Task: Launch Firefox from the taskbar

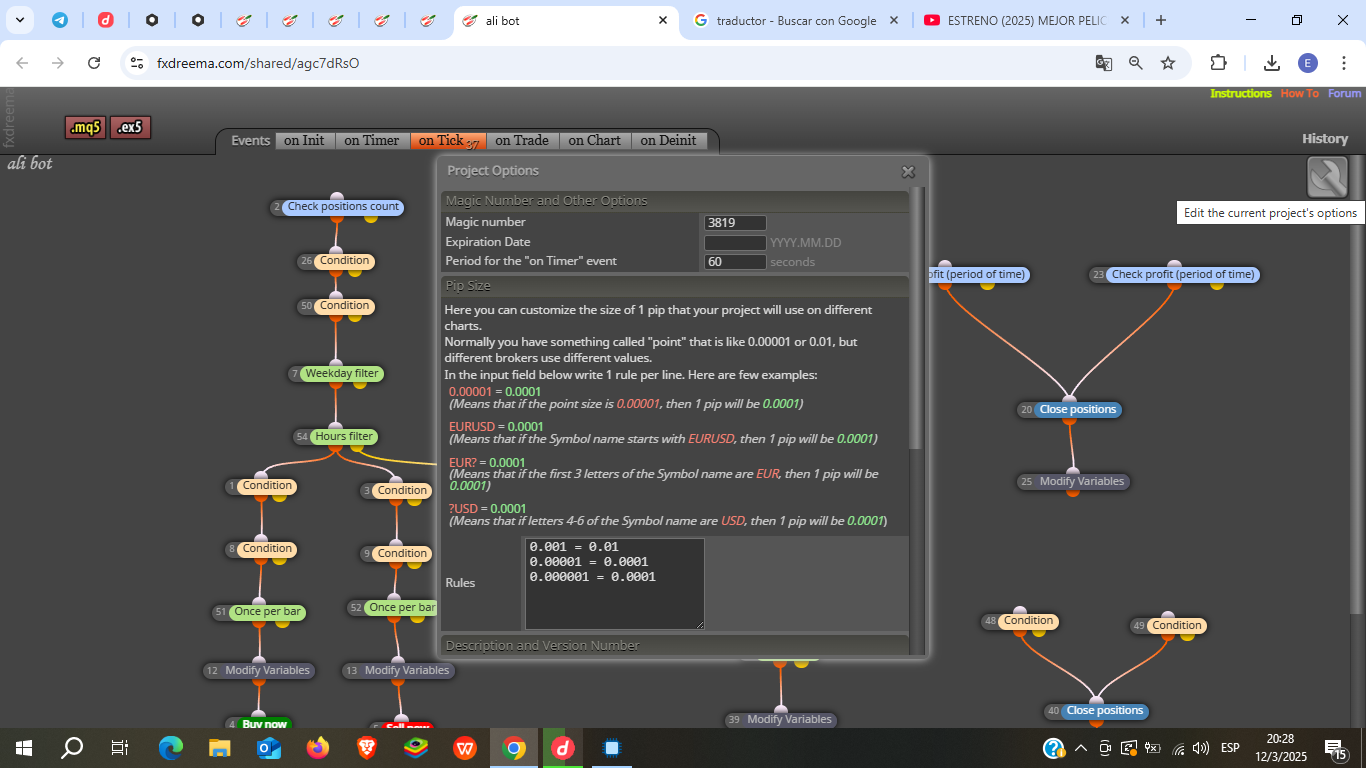Action: click(318, 748)
